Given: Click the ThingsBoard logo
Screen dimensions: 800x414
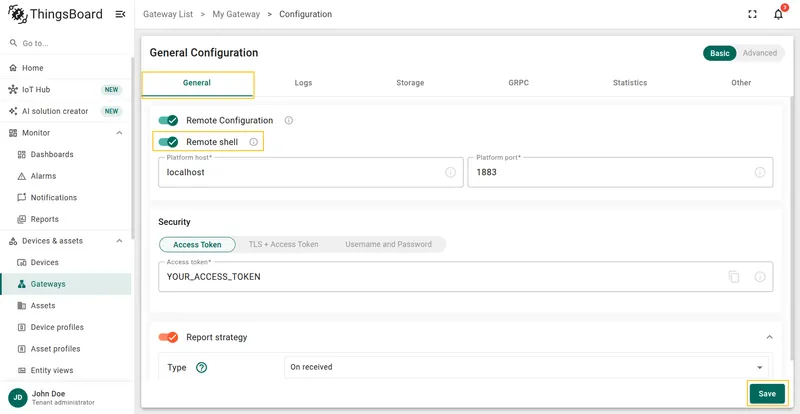Looking at the screenshot, I should 55,14.
